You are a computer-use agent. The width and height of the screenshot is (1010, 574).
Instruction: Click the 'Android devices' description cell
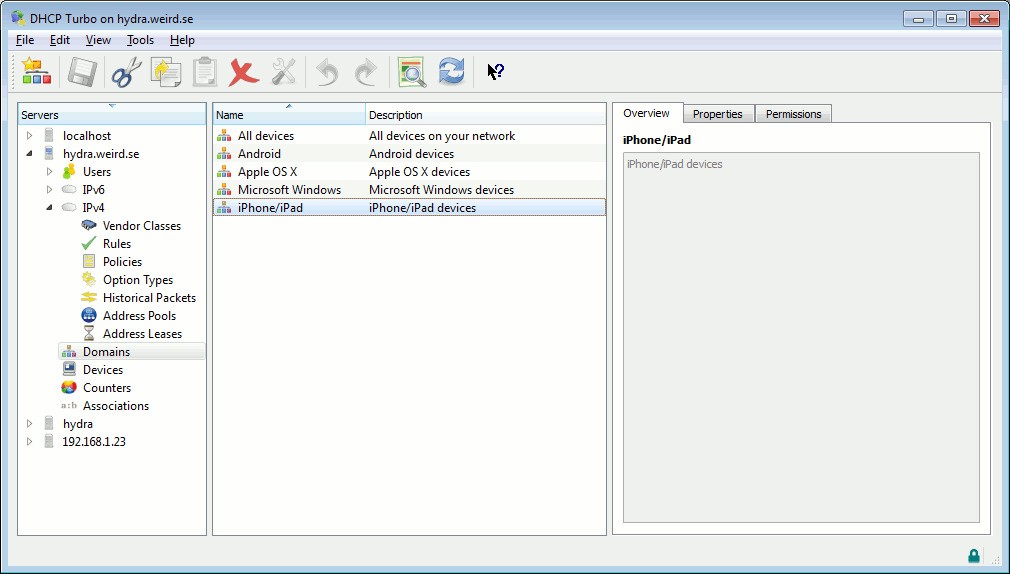pyautogui.click(x=412, y=154)
